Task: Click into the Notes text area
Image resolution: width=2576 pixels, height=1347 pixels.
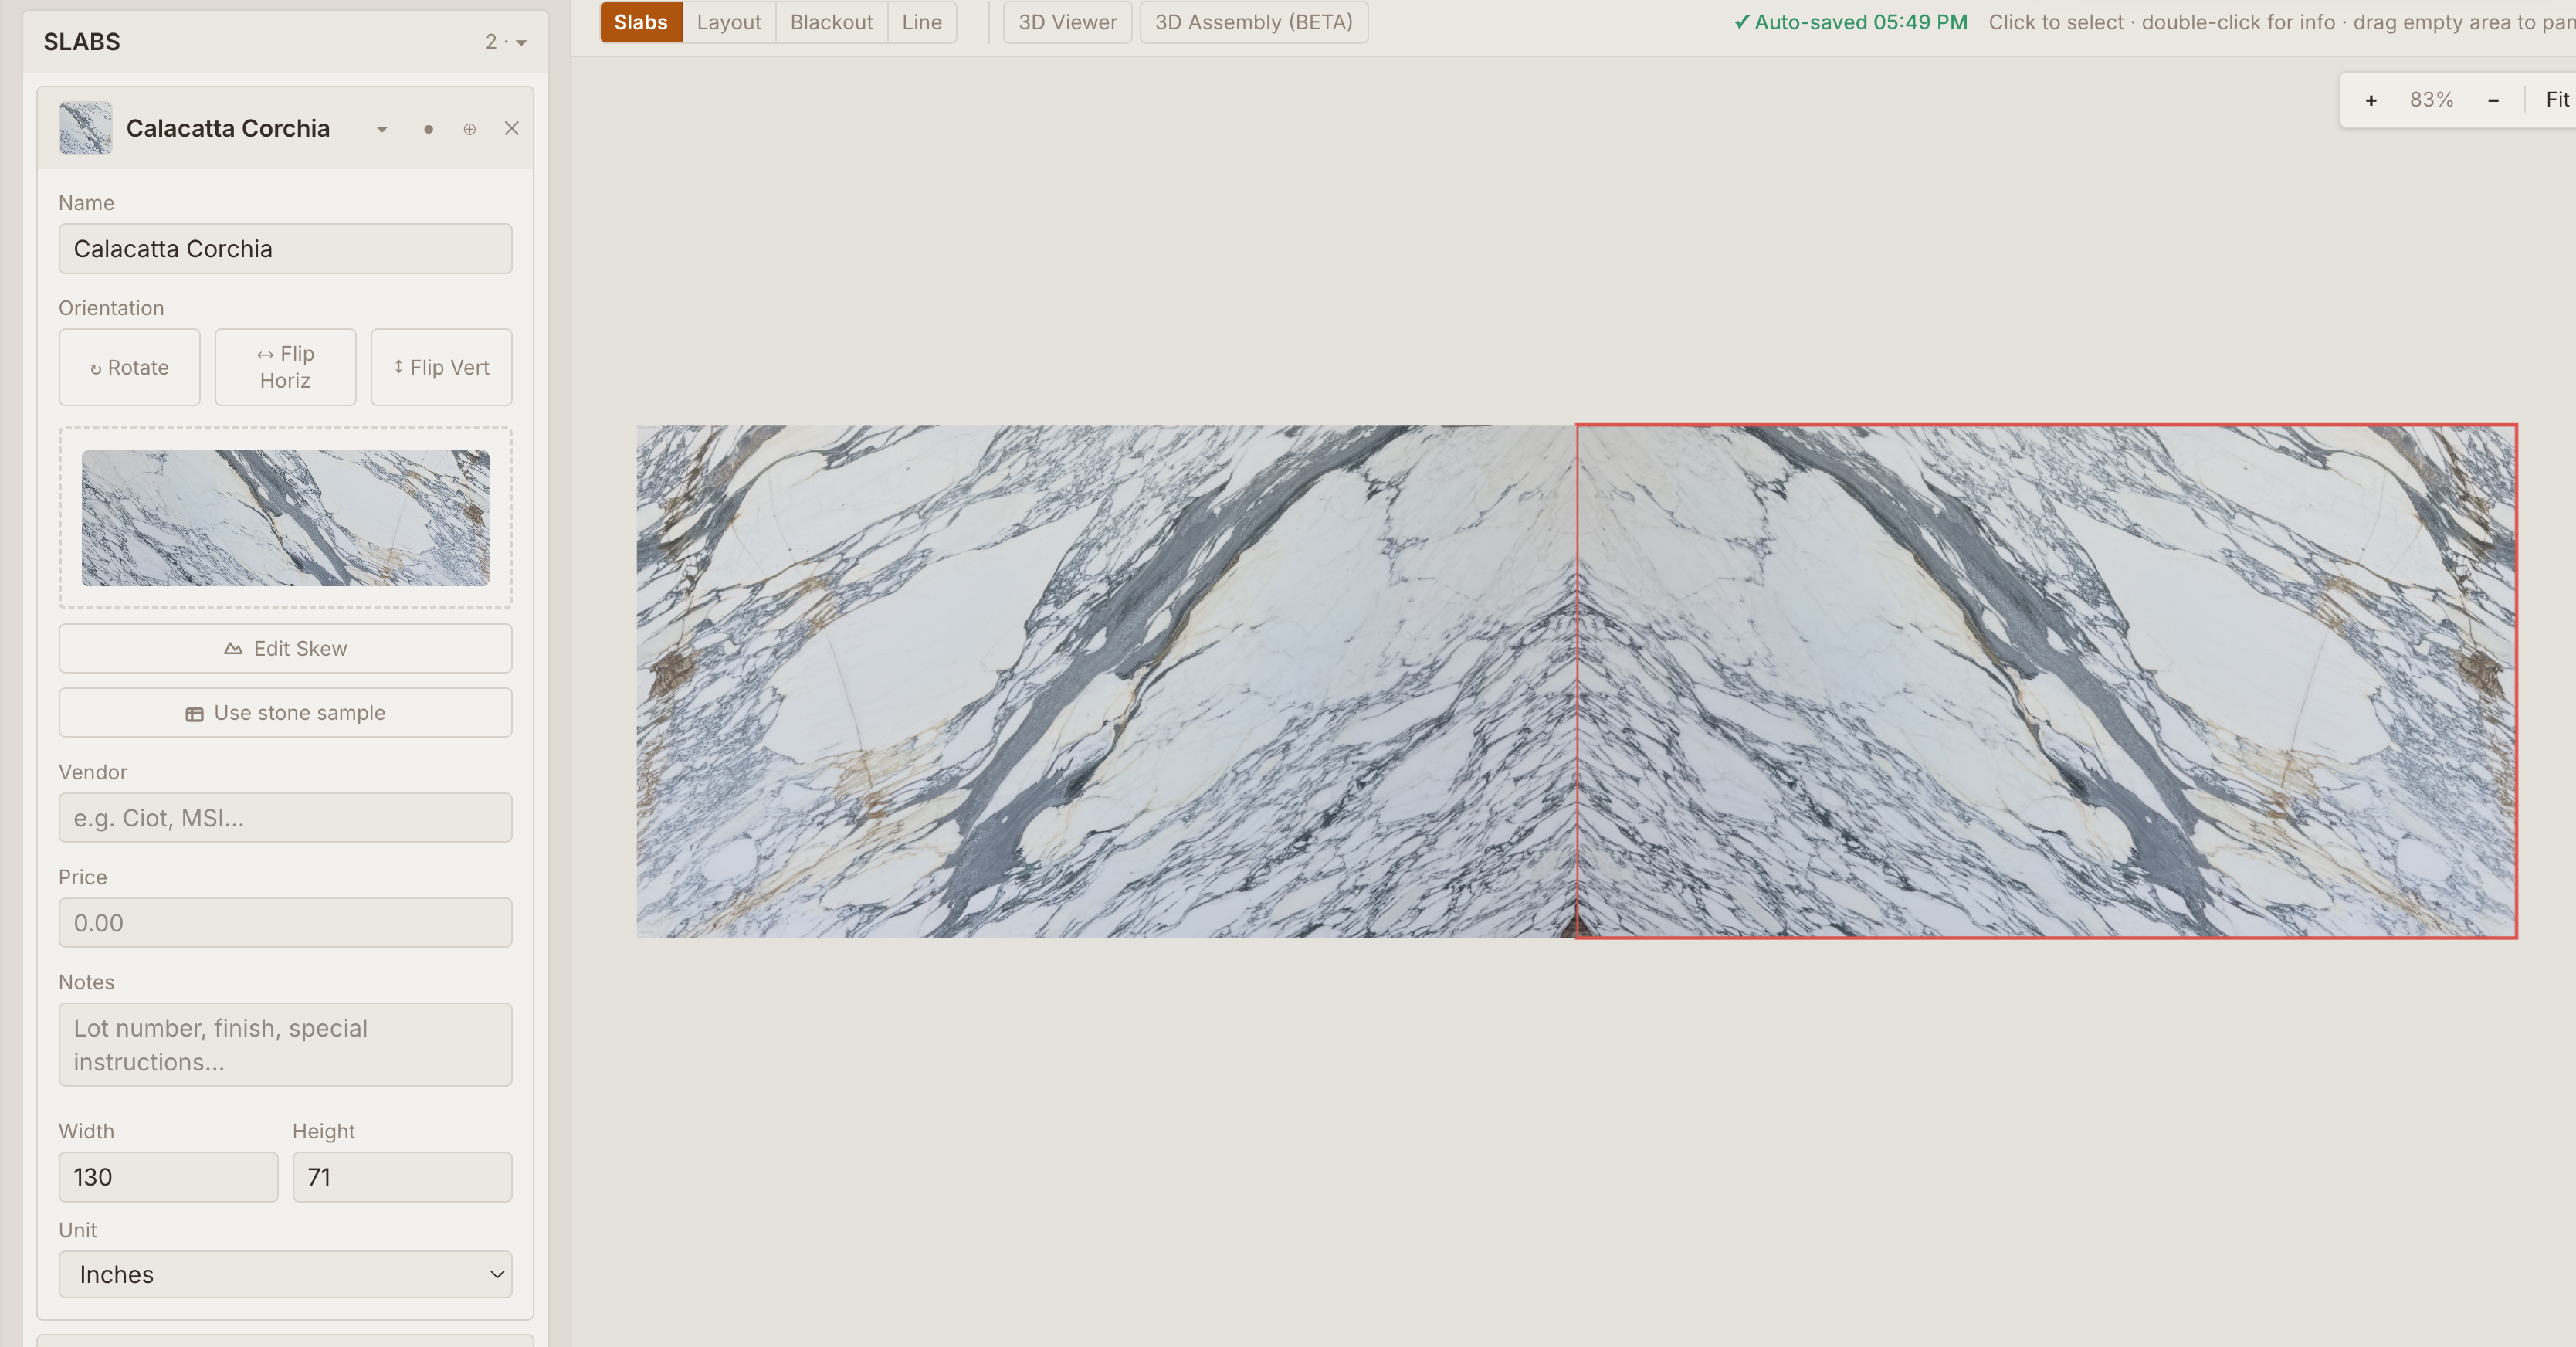Action: click(x=285, y=1045)
